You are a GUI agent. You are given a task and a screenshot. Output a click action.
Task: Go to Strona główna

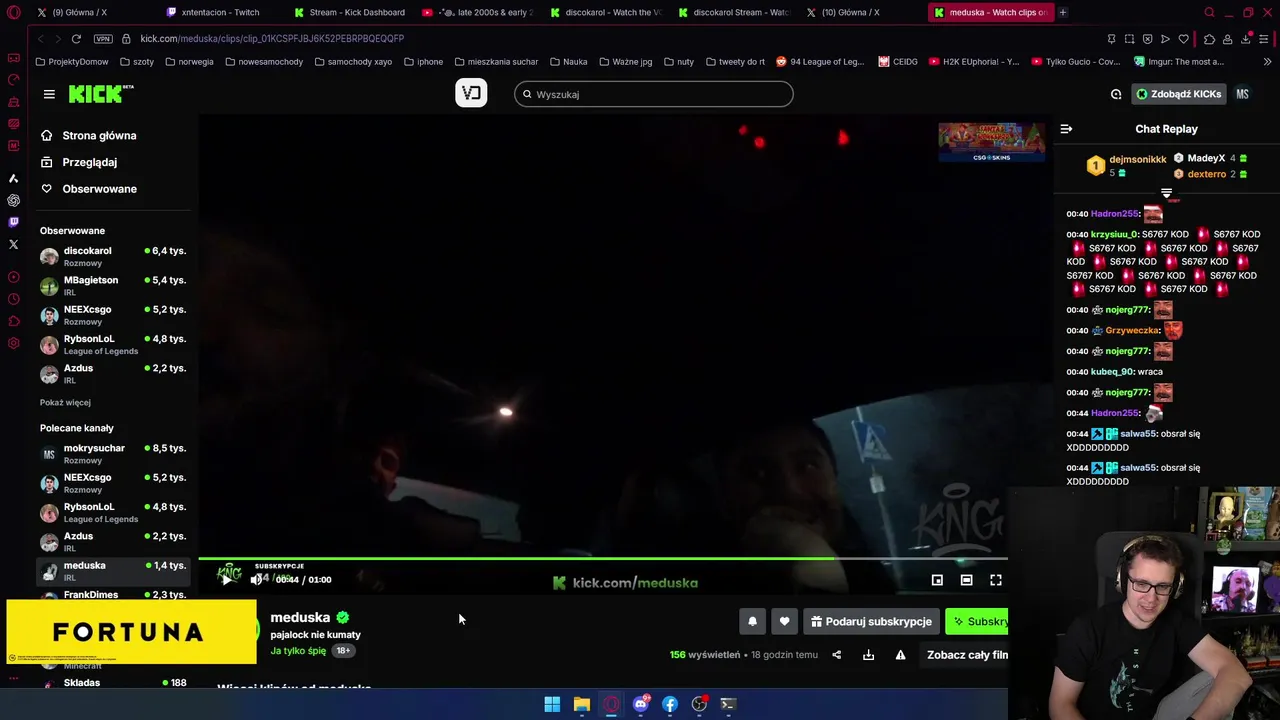pyautogui.click(x=99, y=136)
